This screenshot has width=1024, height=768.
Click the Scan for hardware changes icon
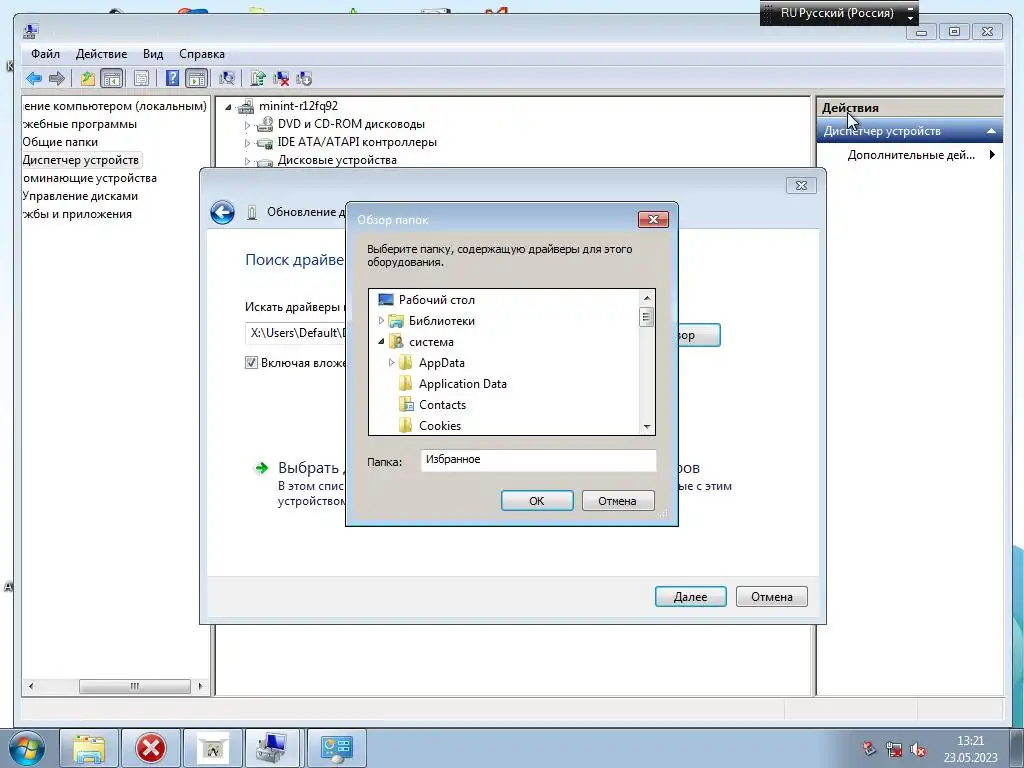tap(227, 79)
